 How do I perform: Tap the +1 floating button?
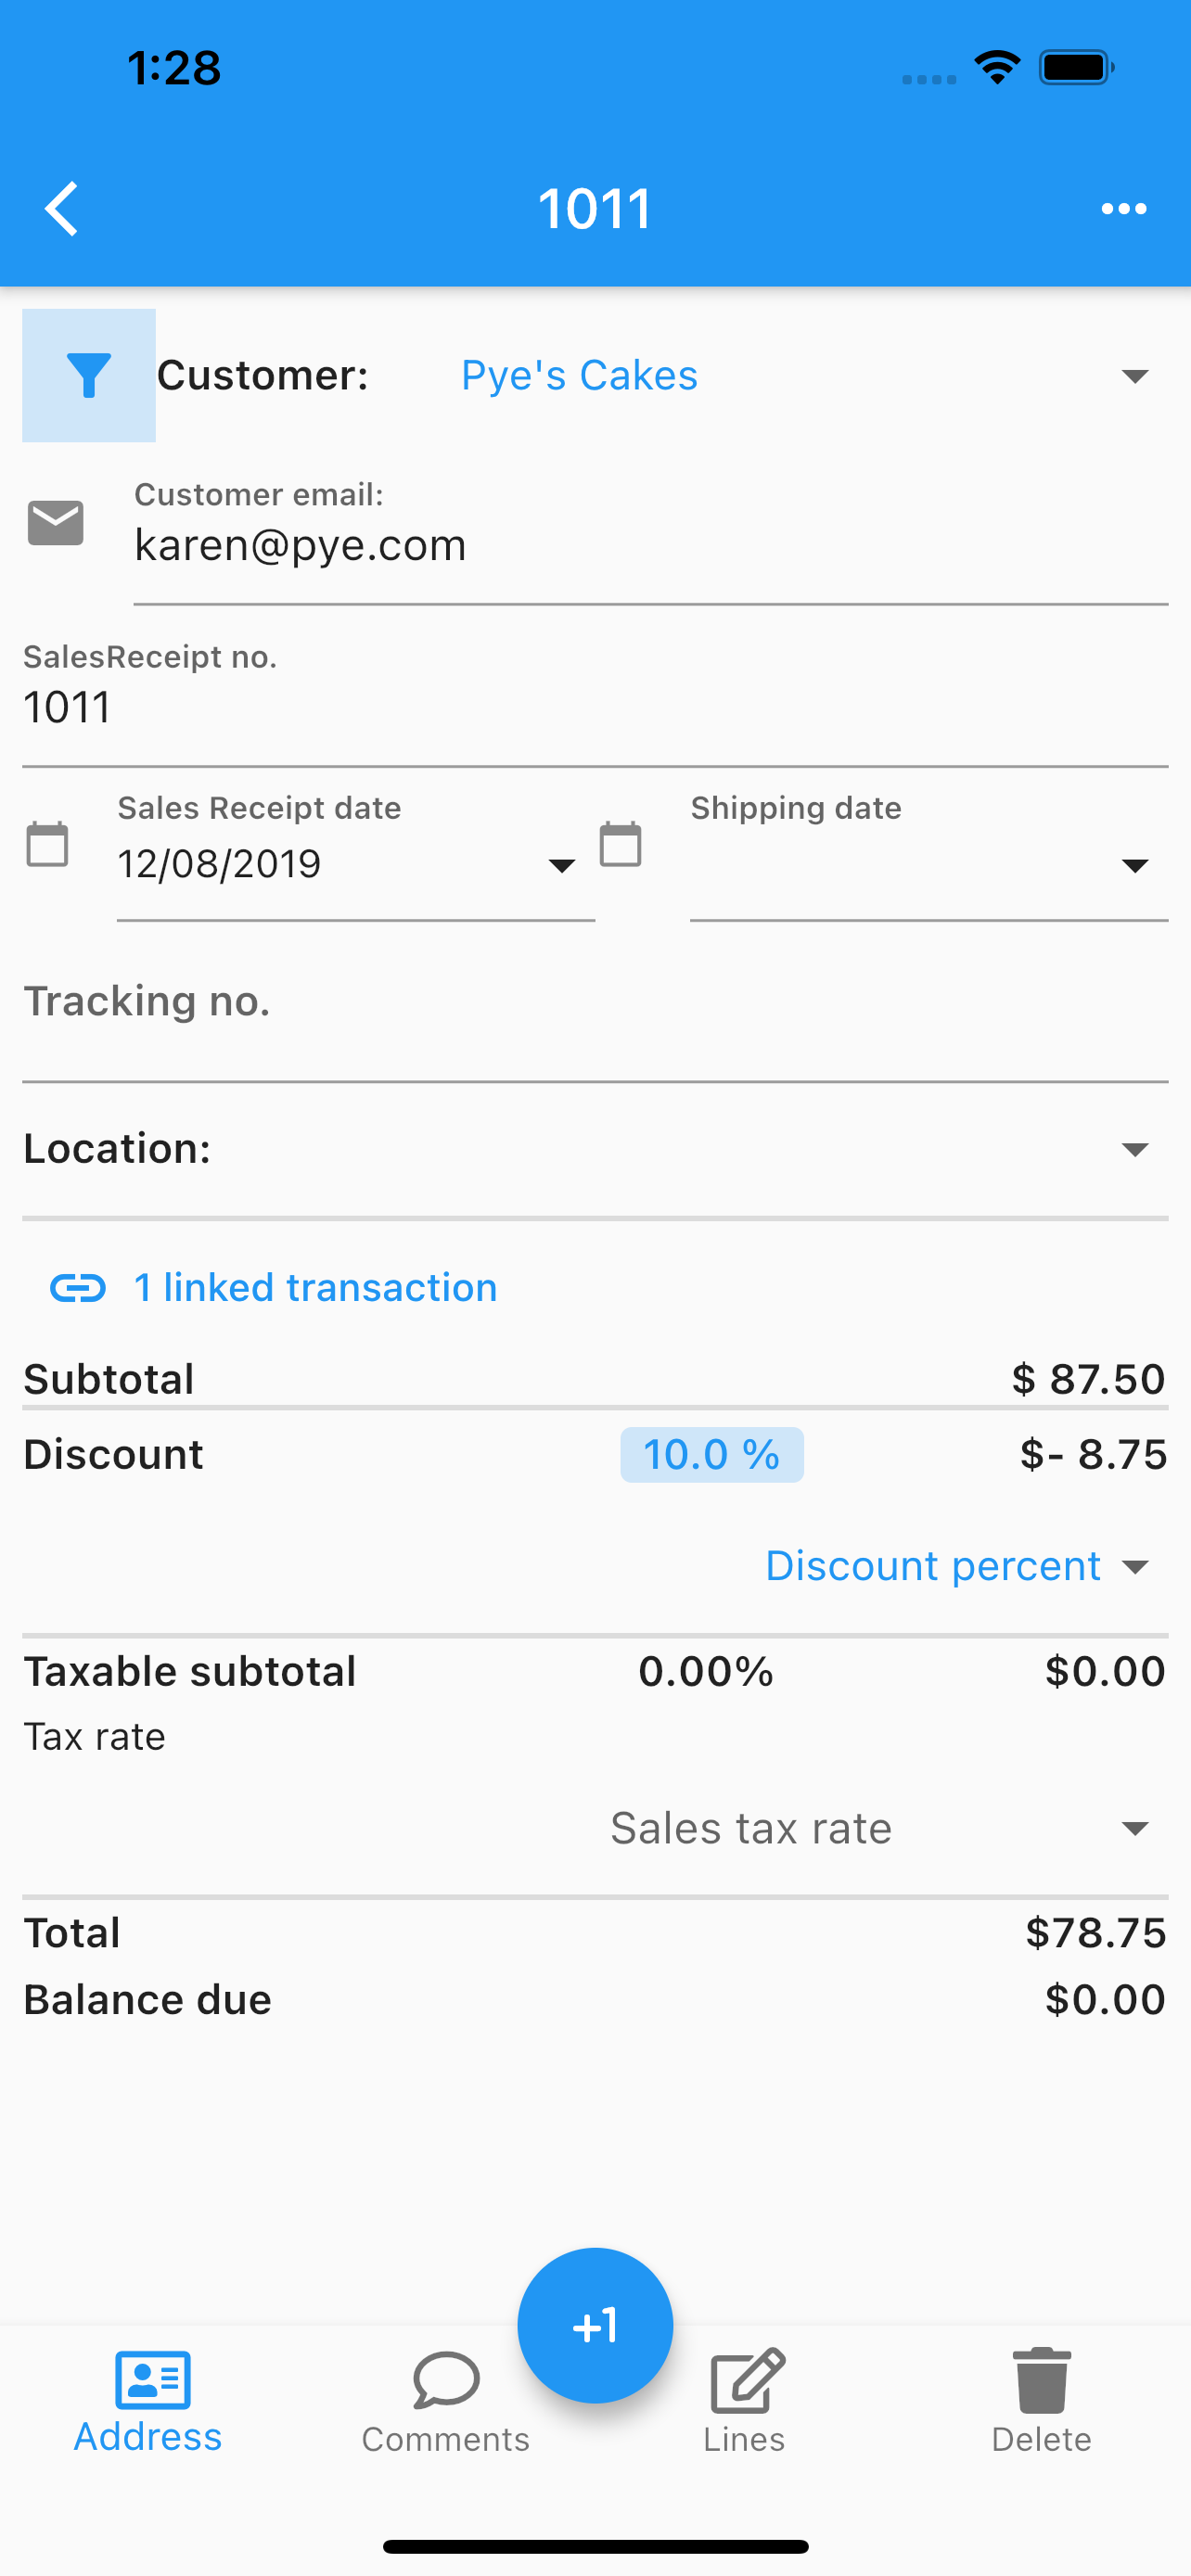[595, 2325]
